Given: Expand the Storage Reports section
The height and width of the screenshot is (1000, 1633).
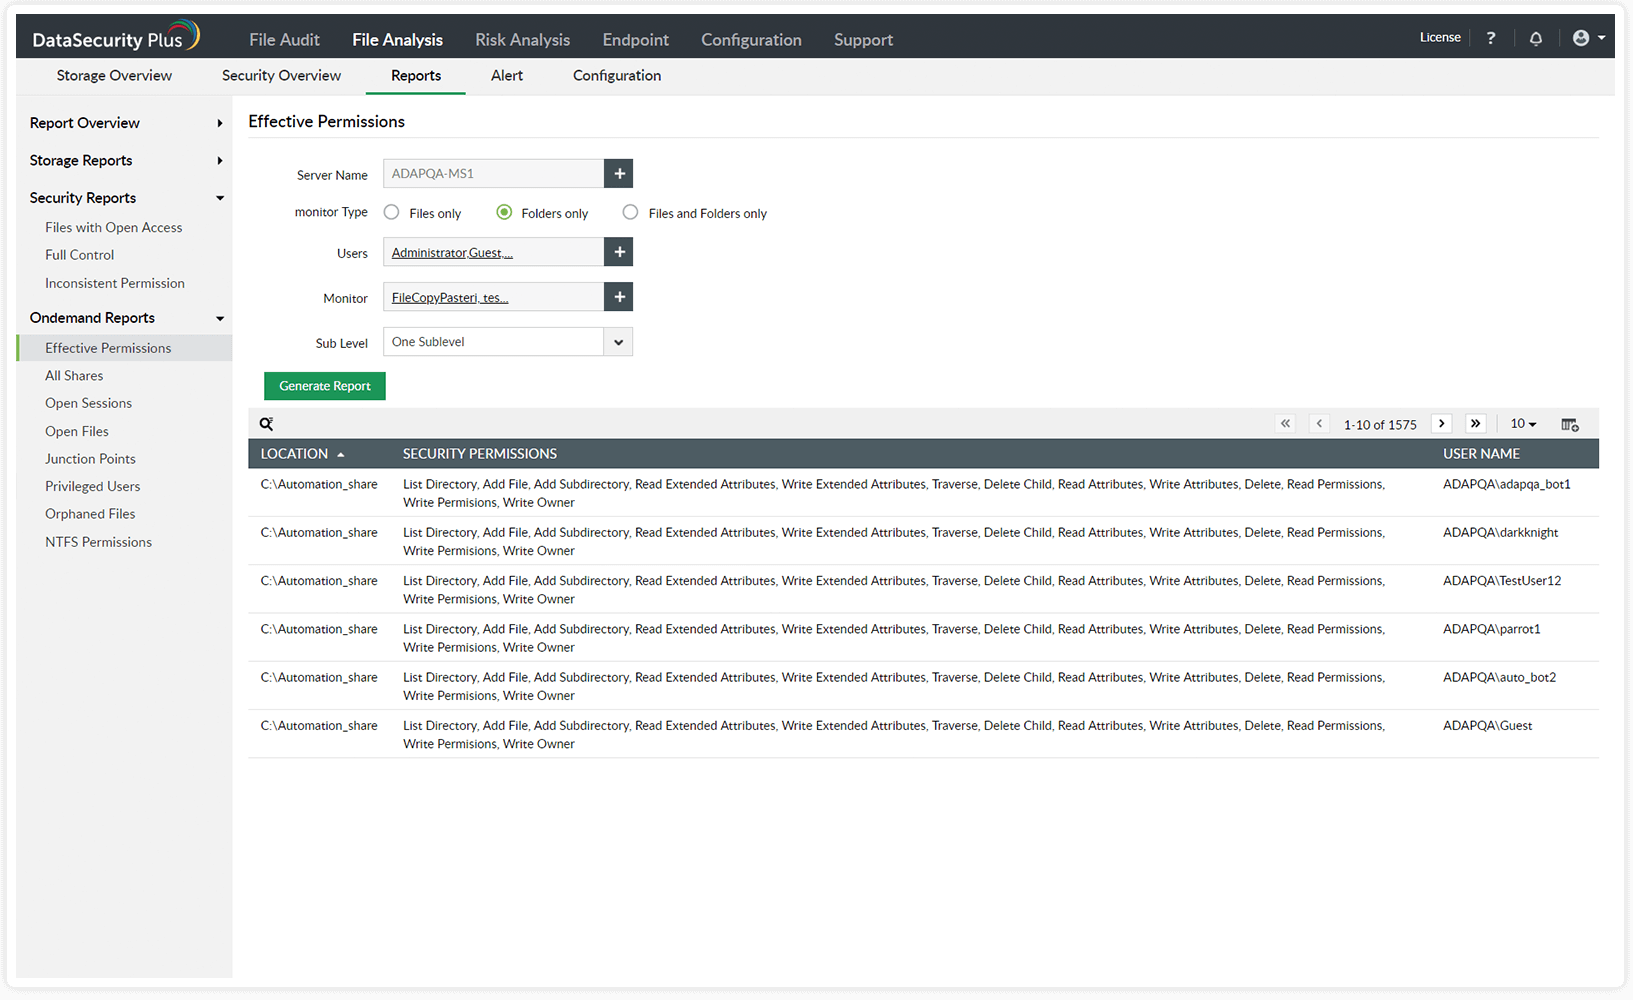Looking at the screenshot, I should tap(125, 161).
